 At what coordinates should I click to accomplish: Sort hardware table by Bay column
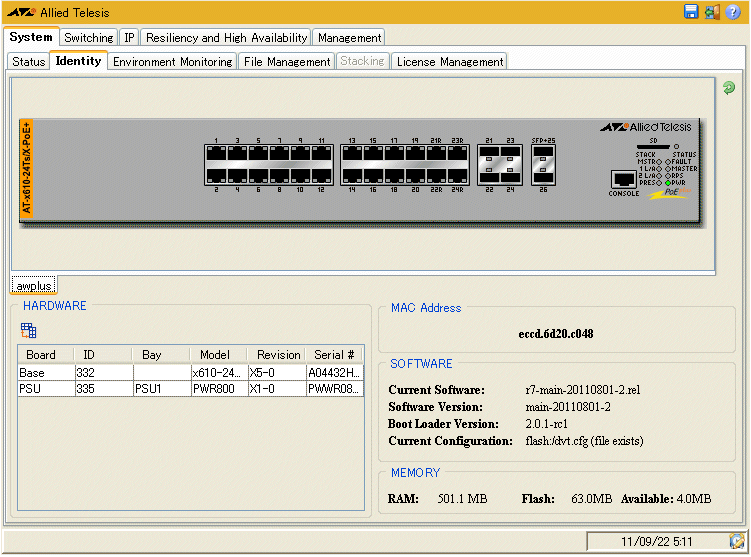[x=161, y=354]
